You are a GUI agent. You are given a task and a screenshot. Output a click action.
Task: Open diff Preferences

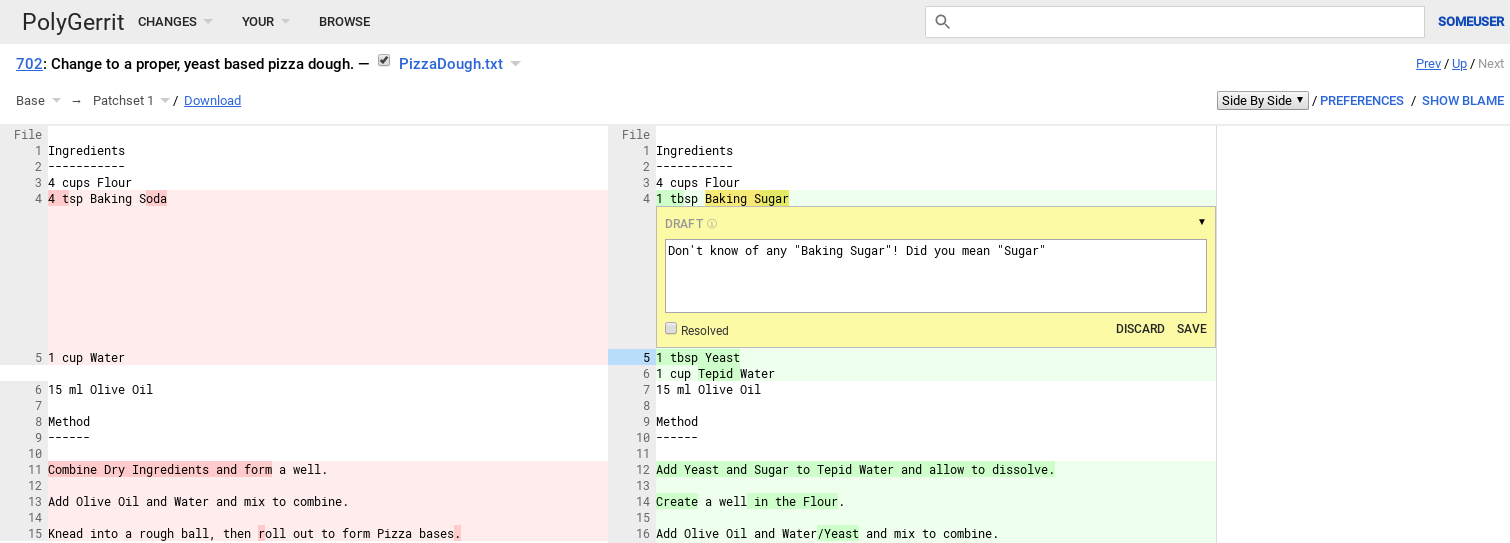[1361, 101]
